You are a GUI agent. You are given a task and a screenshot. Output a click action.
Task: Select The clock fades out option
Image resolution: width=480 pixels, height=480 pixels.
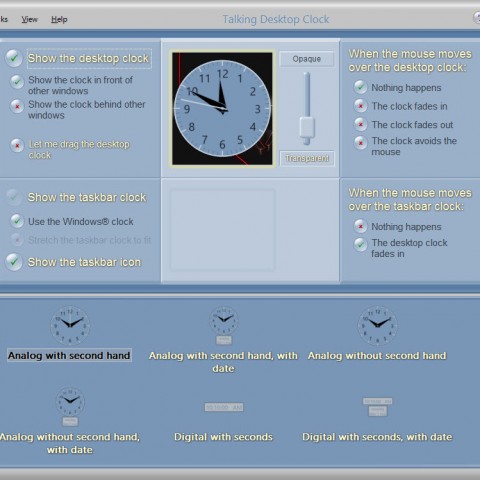(x=360, y=124)
